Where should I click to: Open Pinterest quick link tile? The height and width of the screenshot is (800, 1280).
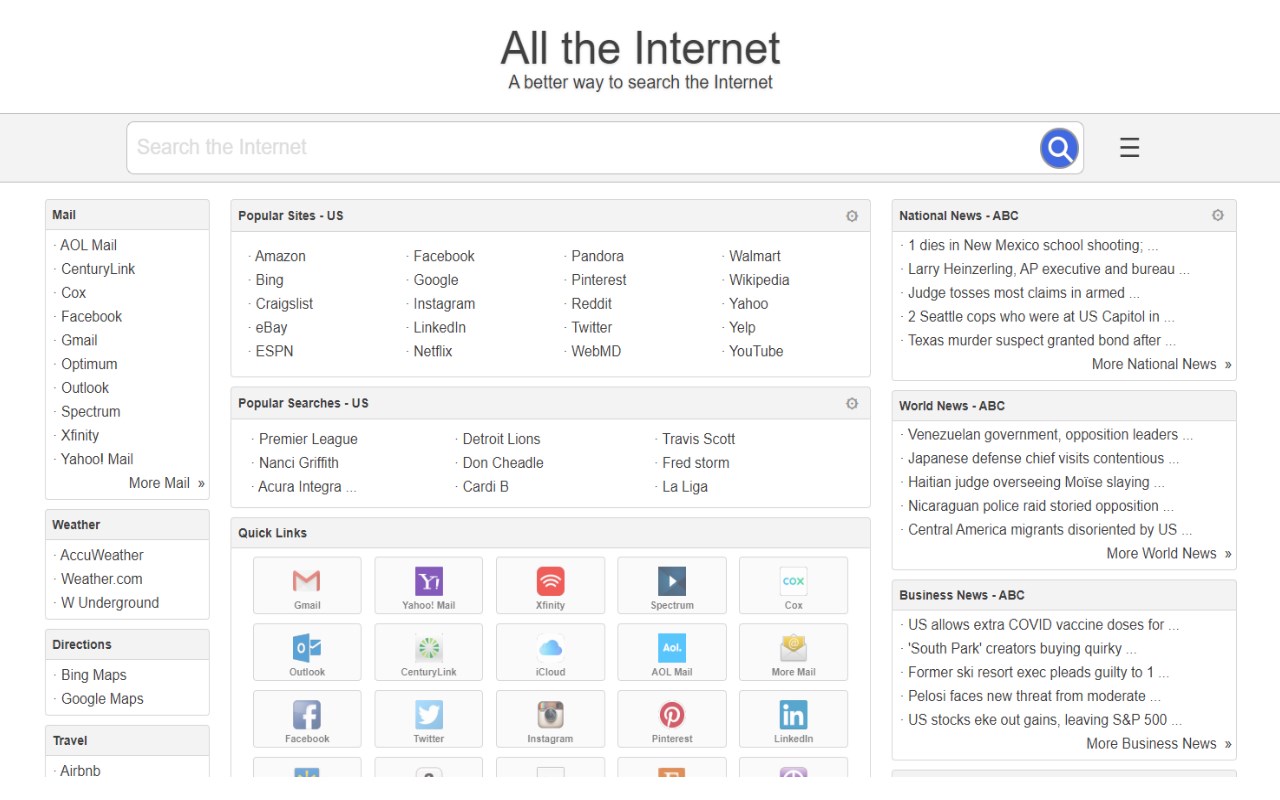pos(672,719)
